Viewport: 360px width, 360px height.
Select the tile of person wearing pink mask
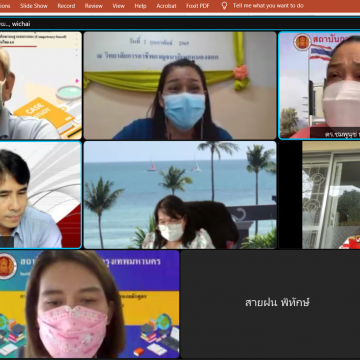(x=89, y=304)
